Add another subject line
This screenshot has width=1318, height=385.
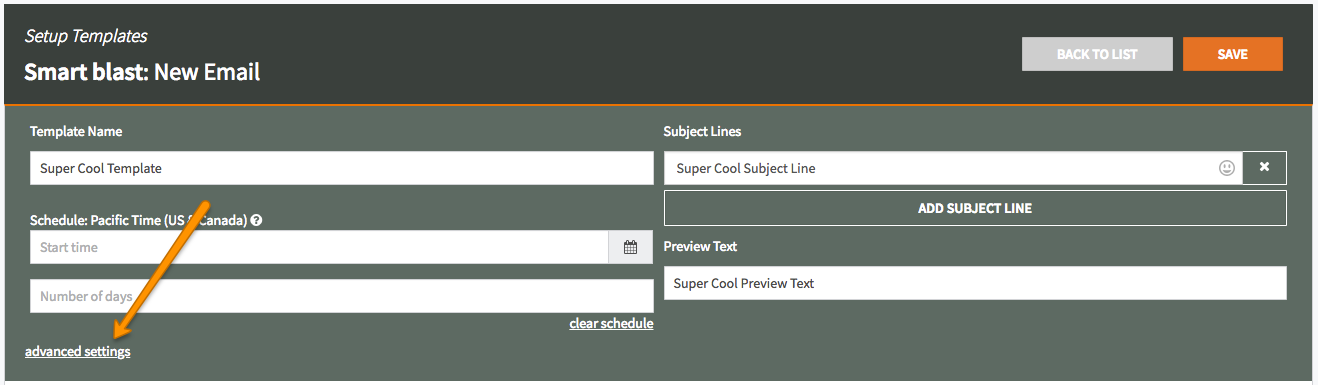click(x=975, y=208)
